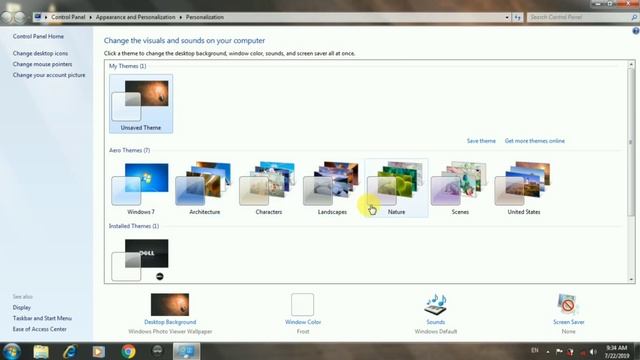Open Taskbar and Start Menu link
This screenshot has width=640, height=360.
click(x=42, y=318)
